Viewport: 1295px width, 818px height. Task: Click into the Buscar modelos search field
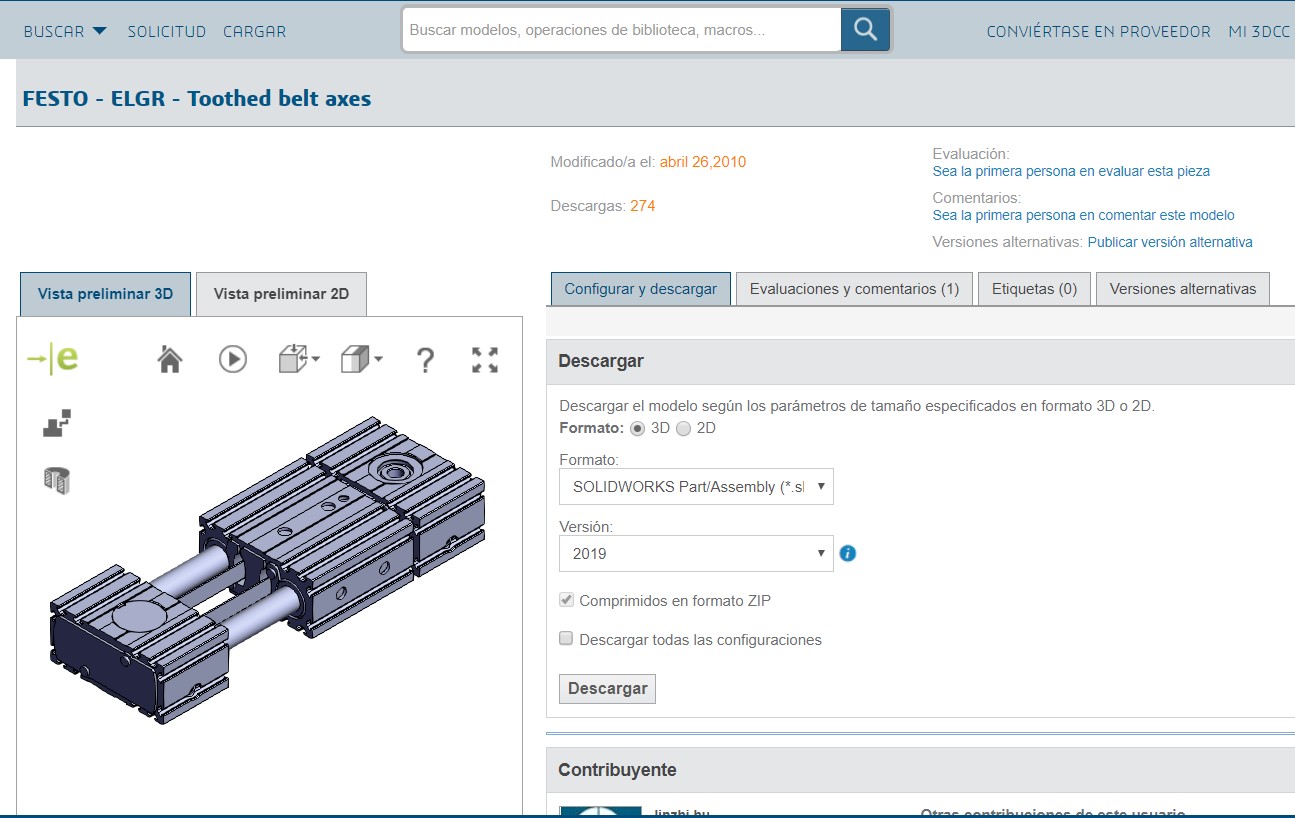click(x=621, y=30)
